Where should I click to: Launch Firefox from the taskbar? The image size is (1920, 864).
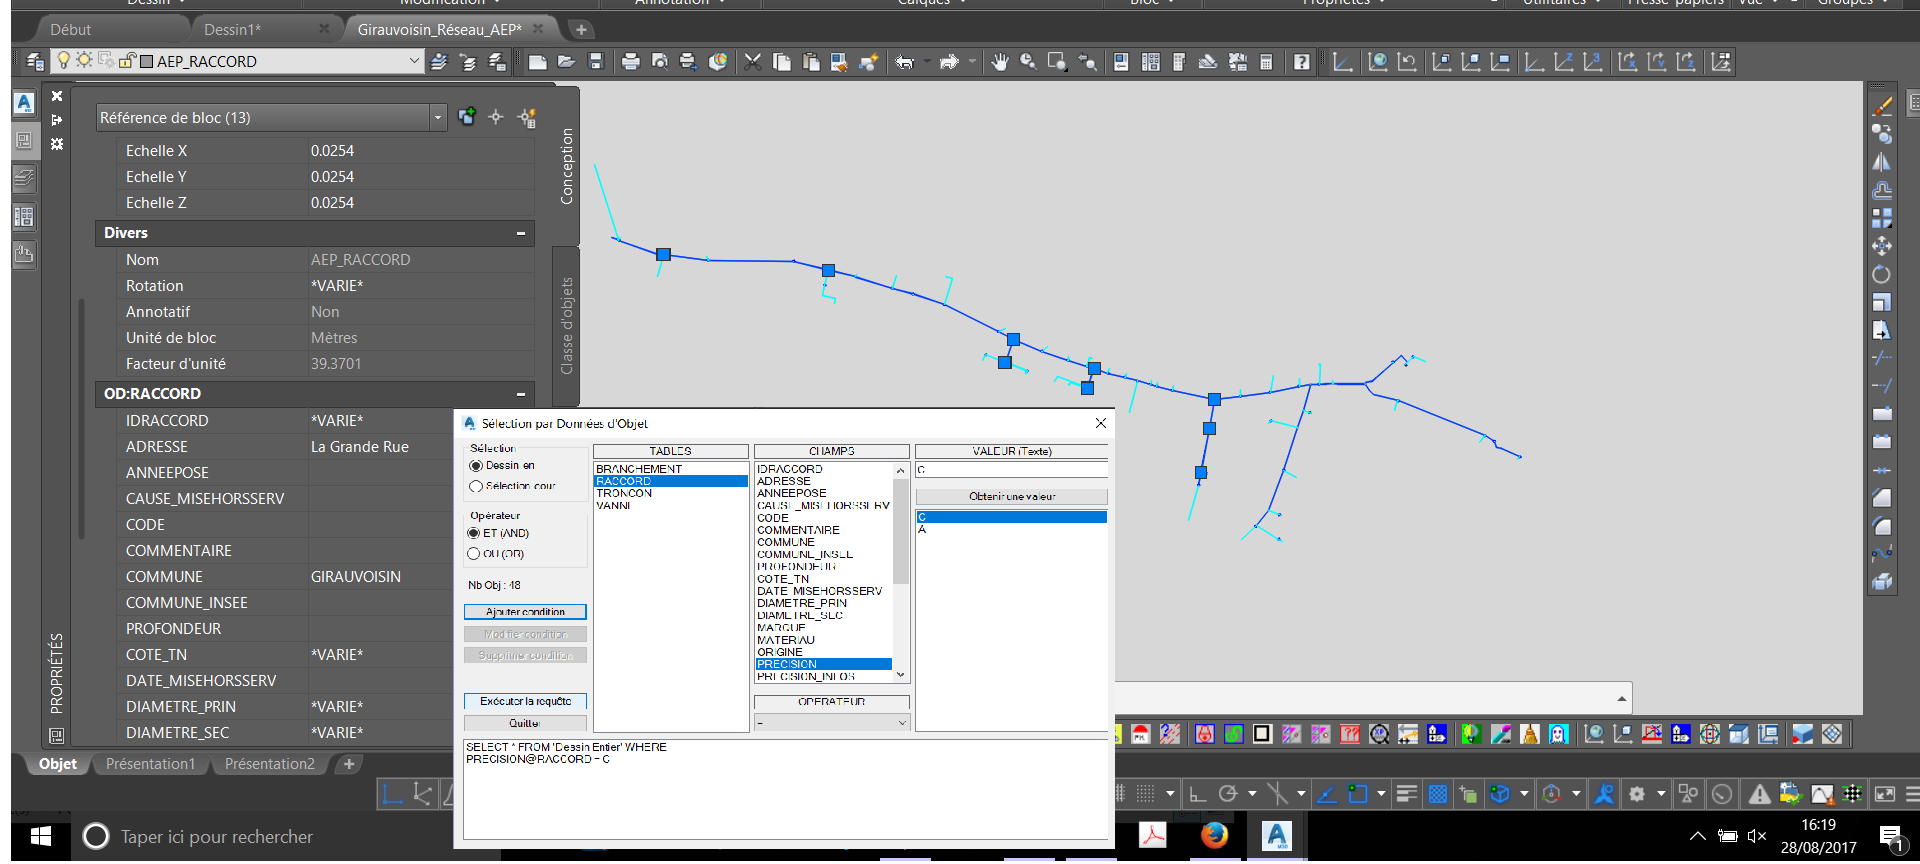(1214, 835)
